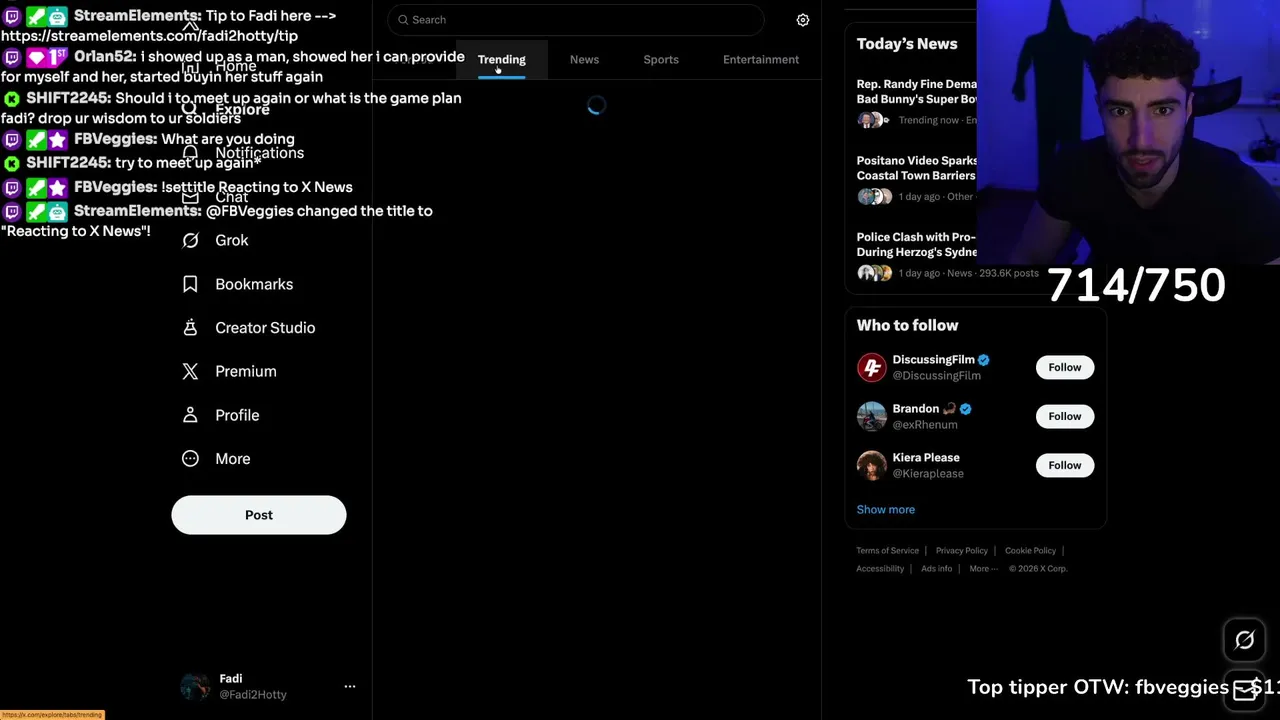Expand the footer More menu
This screenshot has height=720, width=1280.
click(983, 569)
